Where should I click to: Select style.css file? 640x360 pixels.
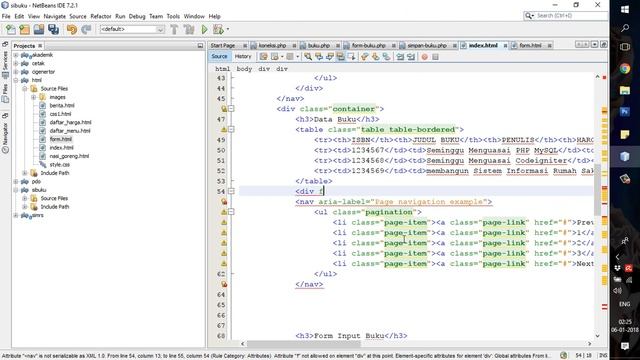click(x=60, y=164)
